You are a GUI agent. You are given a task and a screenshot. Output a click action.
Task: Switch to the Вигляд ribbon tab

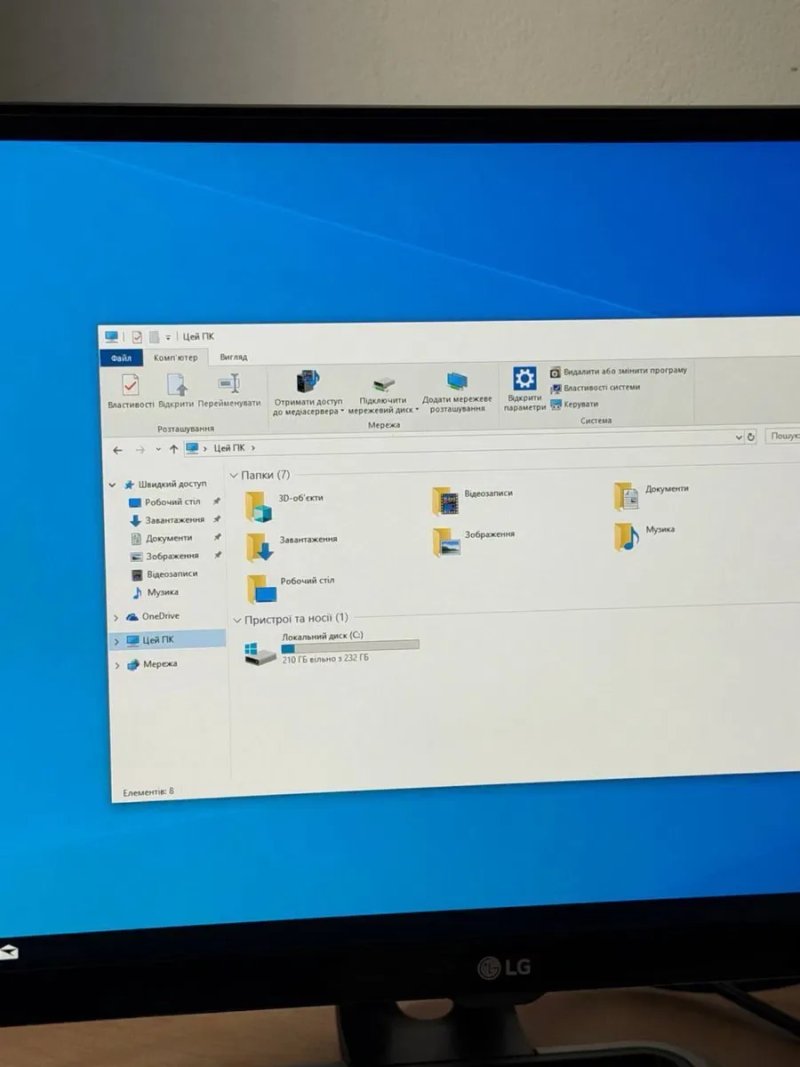(x=233, y=357)
